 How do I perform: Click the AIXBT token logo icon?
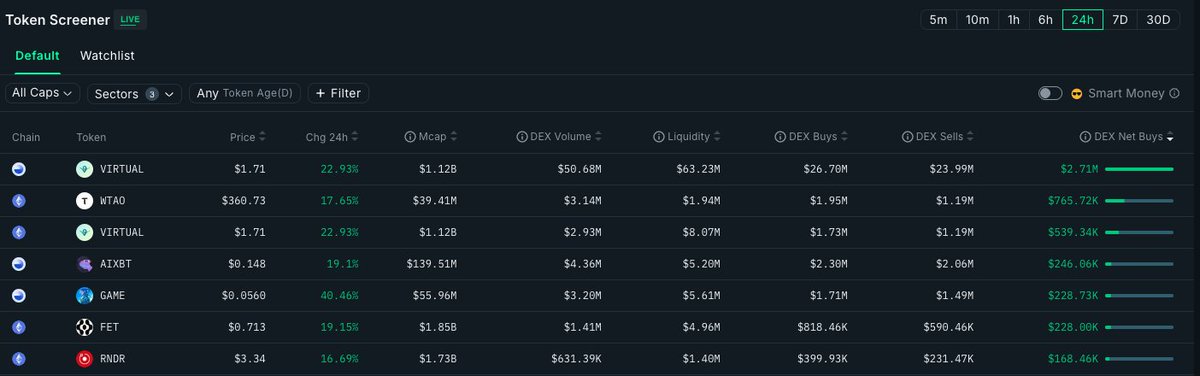tap(85, 264)
